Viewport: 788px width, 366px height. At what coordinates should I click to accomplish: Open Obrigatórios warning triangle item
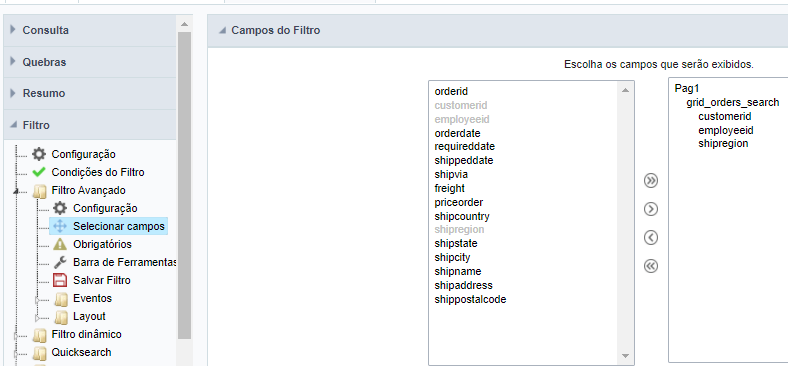click(x=60, y=244)
